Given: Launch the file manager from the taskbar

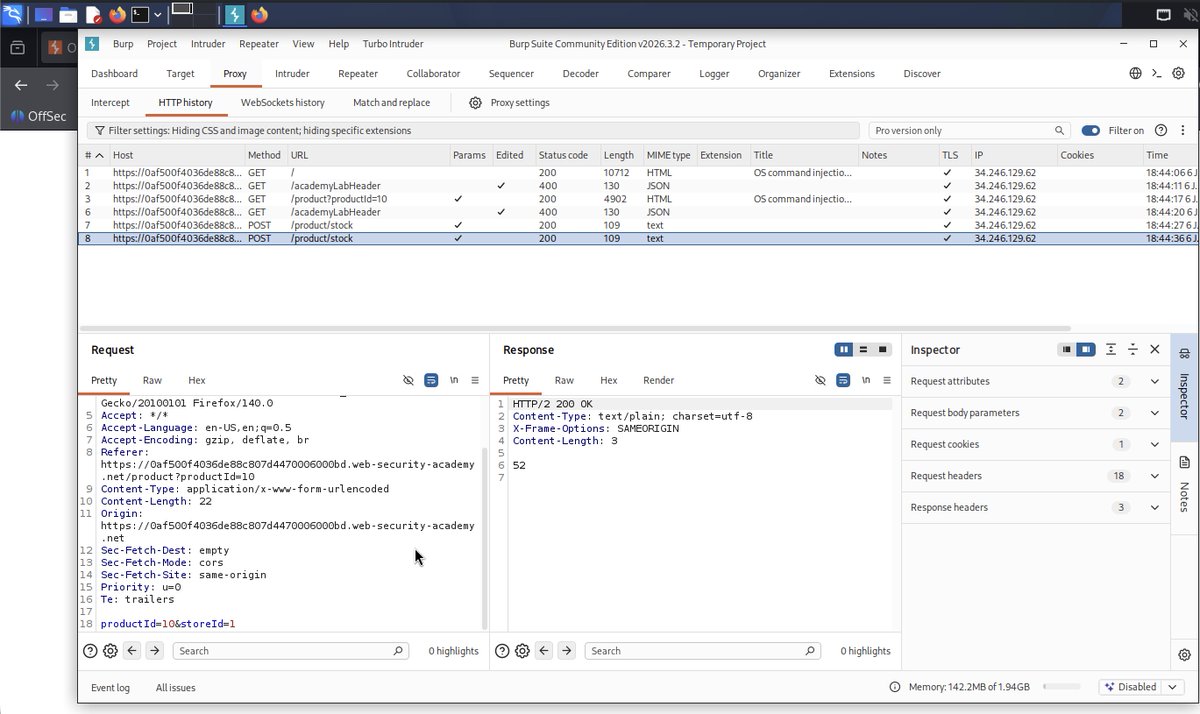Looking at the screenshot, I should click(x=68, y=15).
